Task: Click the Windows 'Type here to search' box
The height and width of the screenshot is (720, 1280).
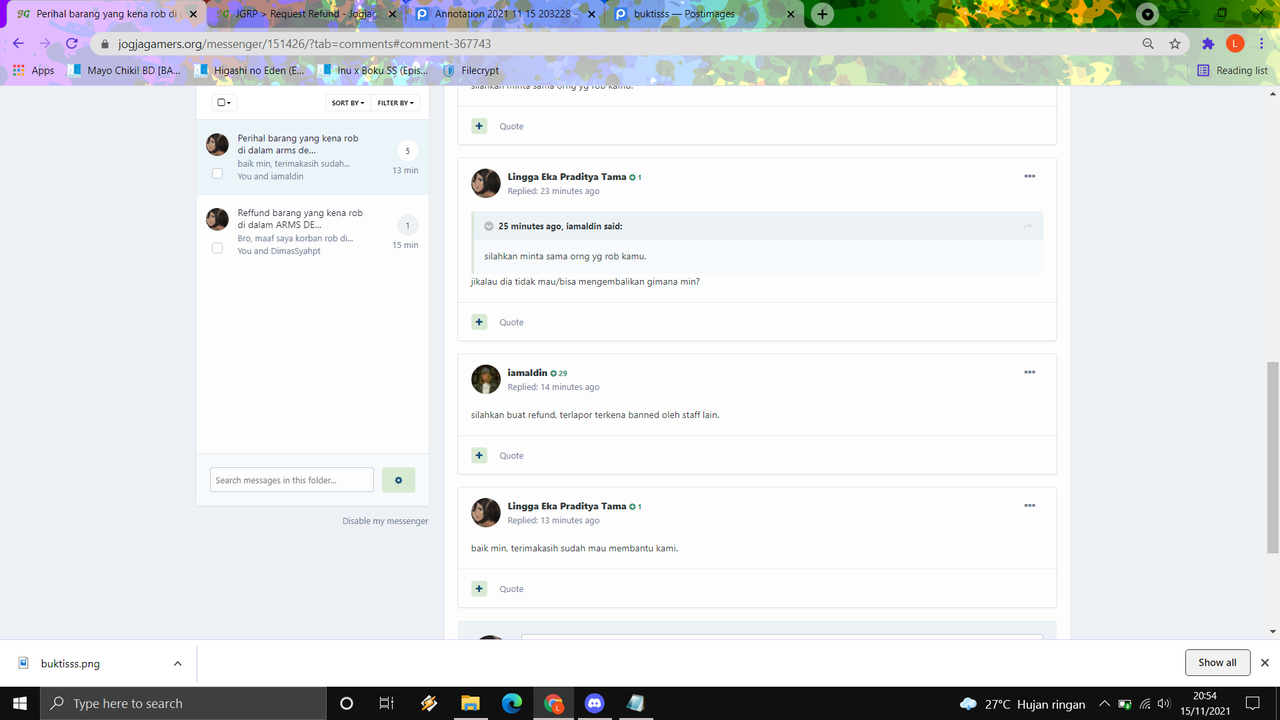Action: (x=183, y=704)
